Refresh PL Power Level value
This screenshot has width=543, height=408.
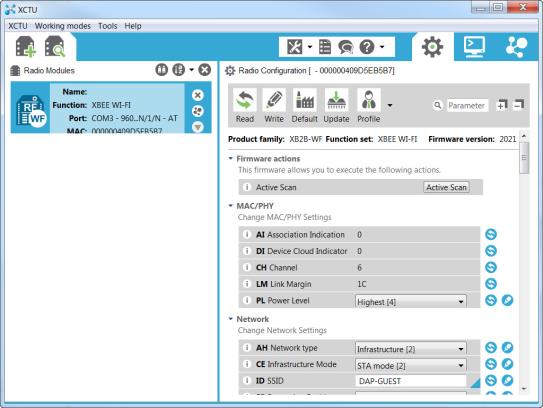[491, 300]
